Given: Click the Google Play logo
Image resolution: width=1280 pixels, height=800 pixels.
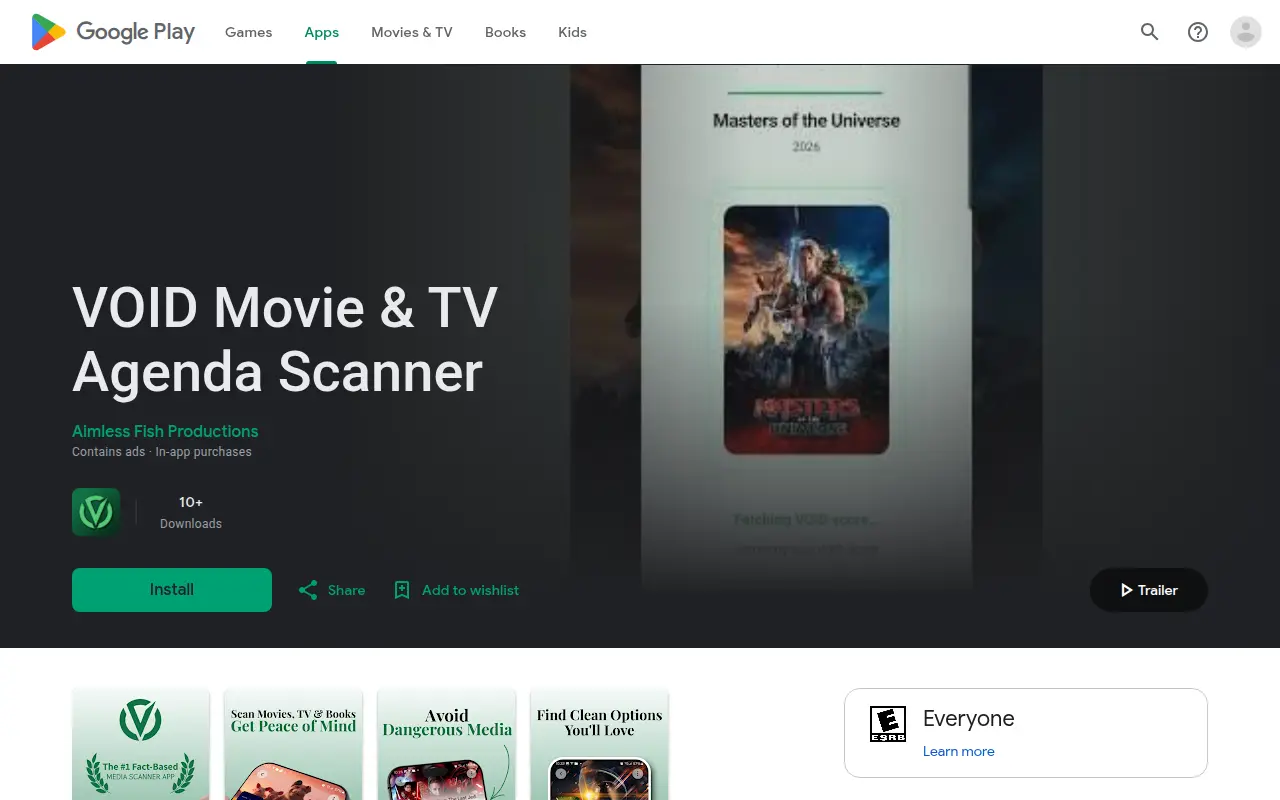Looking at the screenshot, I should tap(113, 32).
